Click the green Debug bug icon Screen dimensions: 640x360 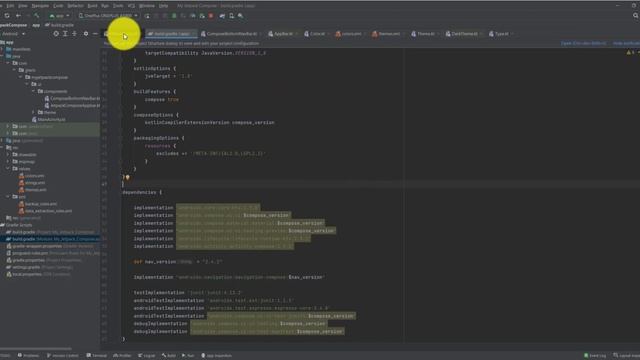(174, 16)
